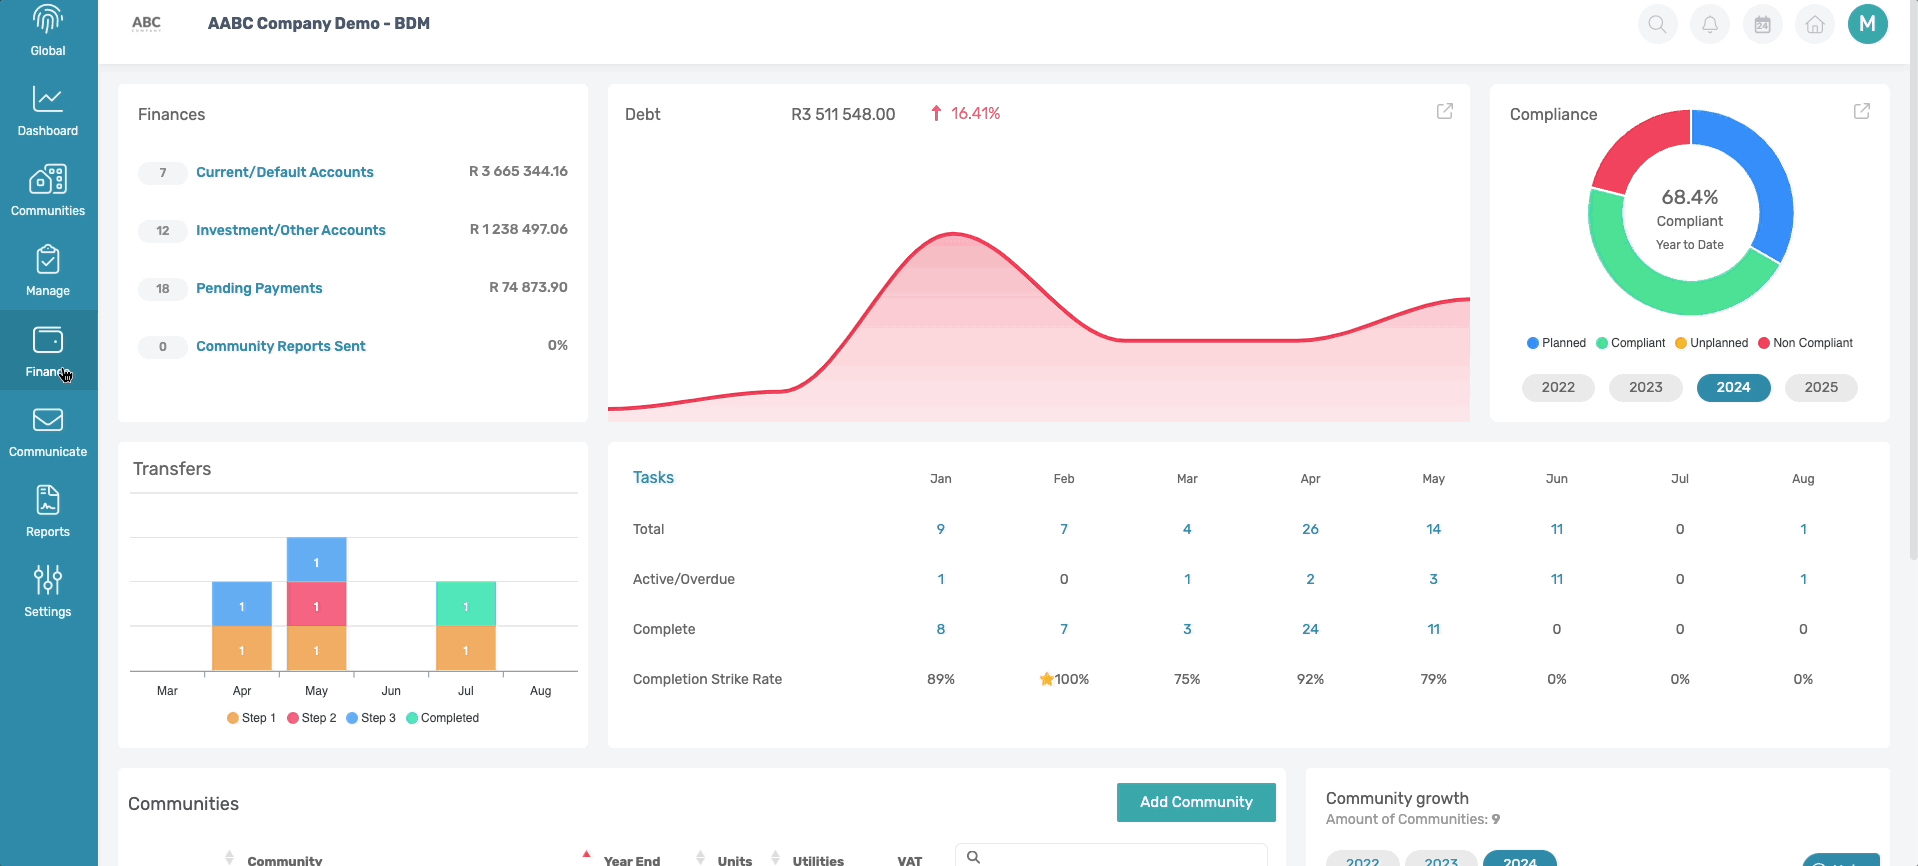Toggle Unplanned legend in Compliance chart
This screenshot has height=866, width=1918.
coord(1712,343)
